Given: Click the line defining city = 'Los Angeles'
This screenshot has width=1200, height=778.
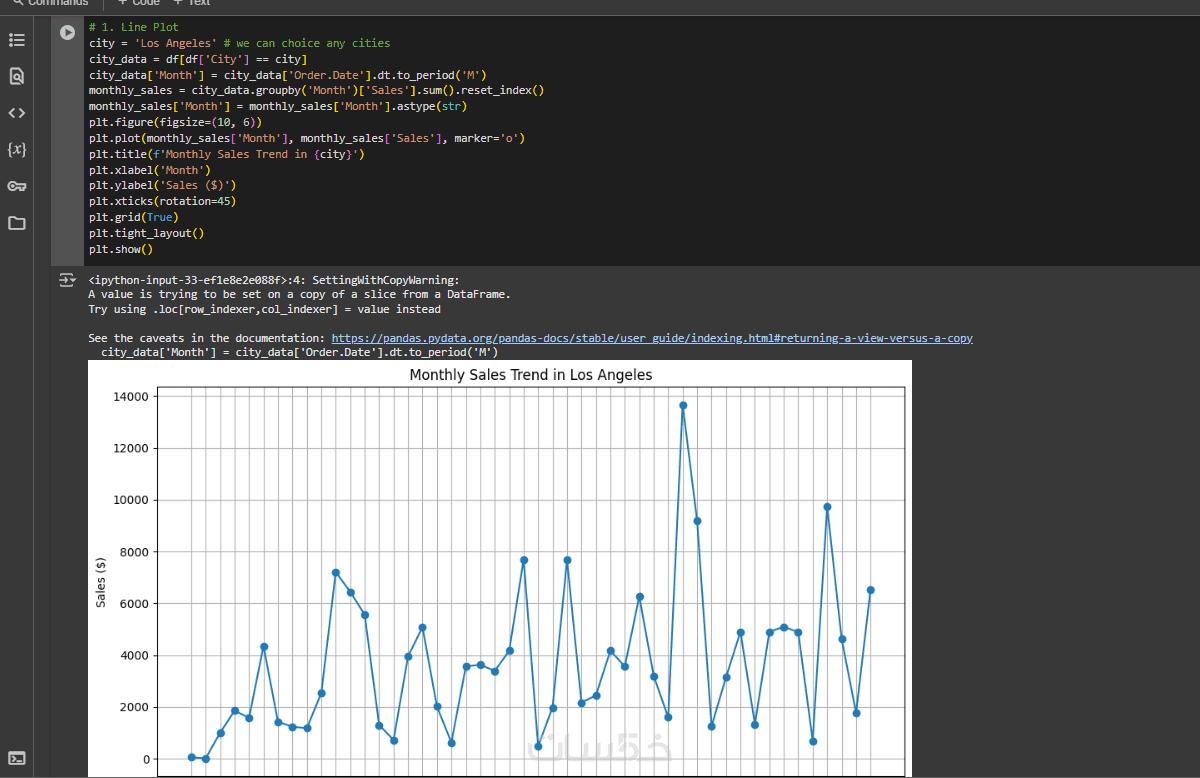Looking at the screenshot, I should click(240, 43).
